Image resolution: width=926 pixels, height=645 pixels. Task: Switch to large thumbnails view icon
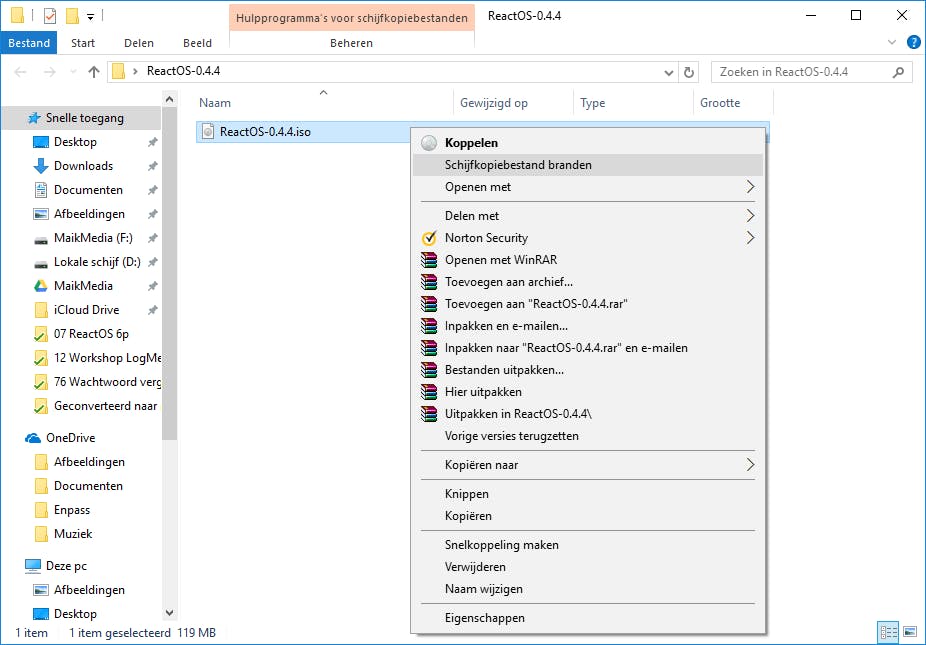click(x=909, y=632)
